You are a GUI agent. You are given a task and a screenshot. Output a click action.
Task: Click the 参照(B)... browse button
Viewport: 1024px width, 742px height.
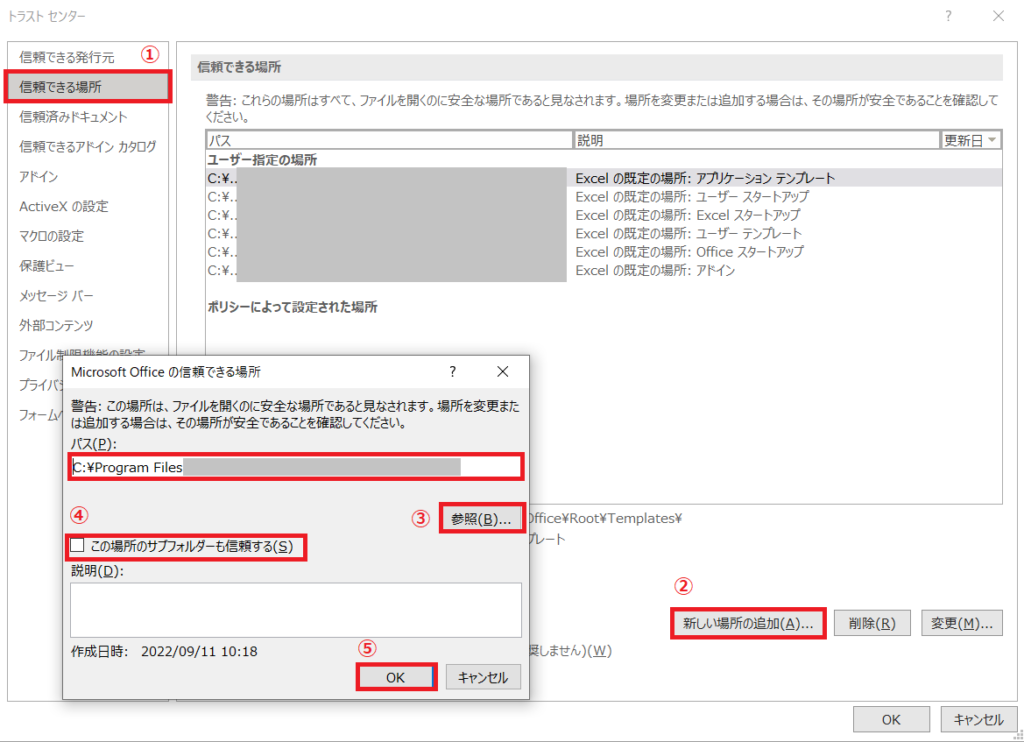coord(481,519)
